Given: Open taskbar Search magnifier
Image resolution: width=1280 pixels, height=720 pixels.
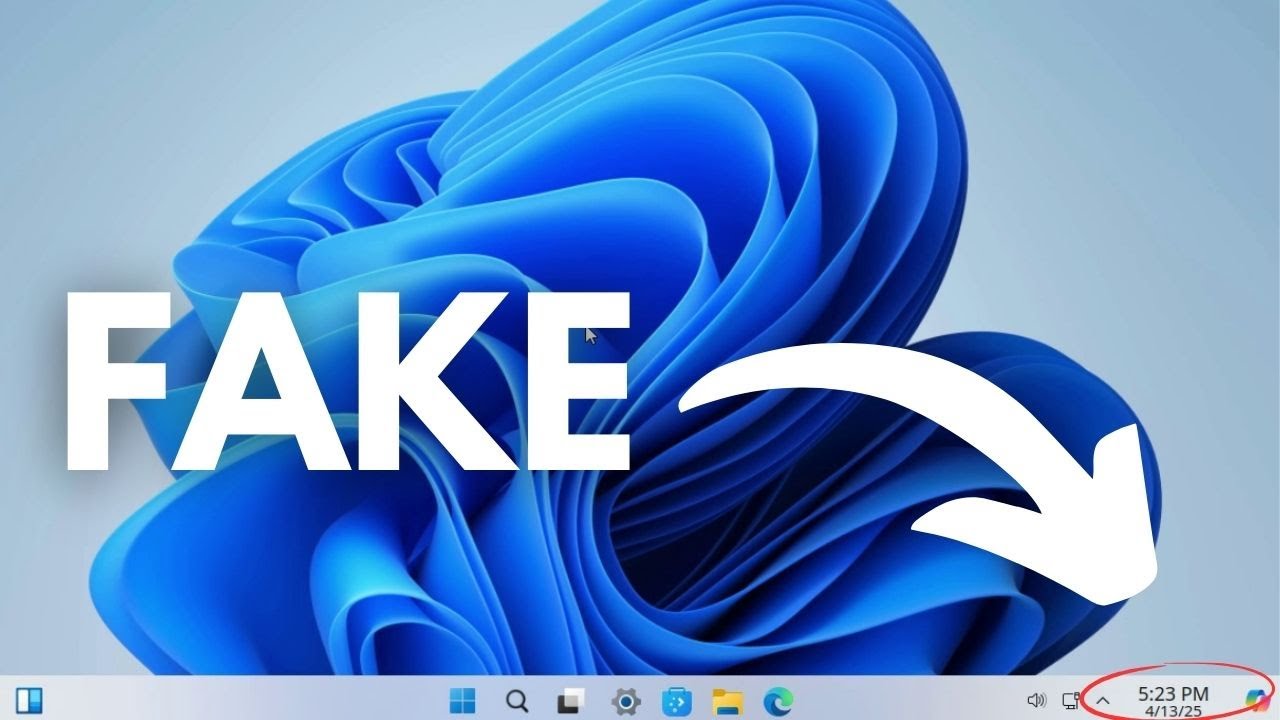Looking at the screenshot, I should pyautogui.click(x=517, y=700).
